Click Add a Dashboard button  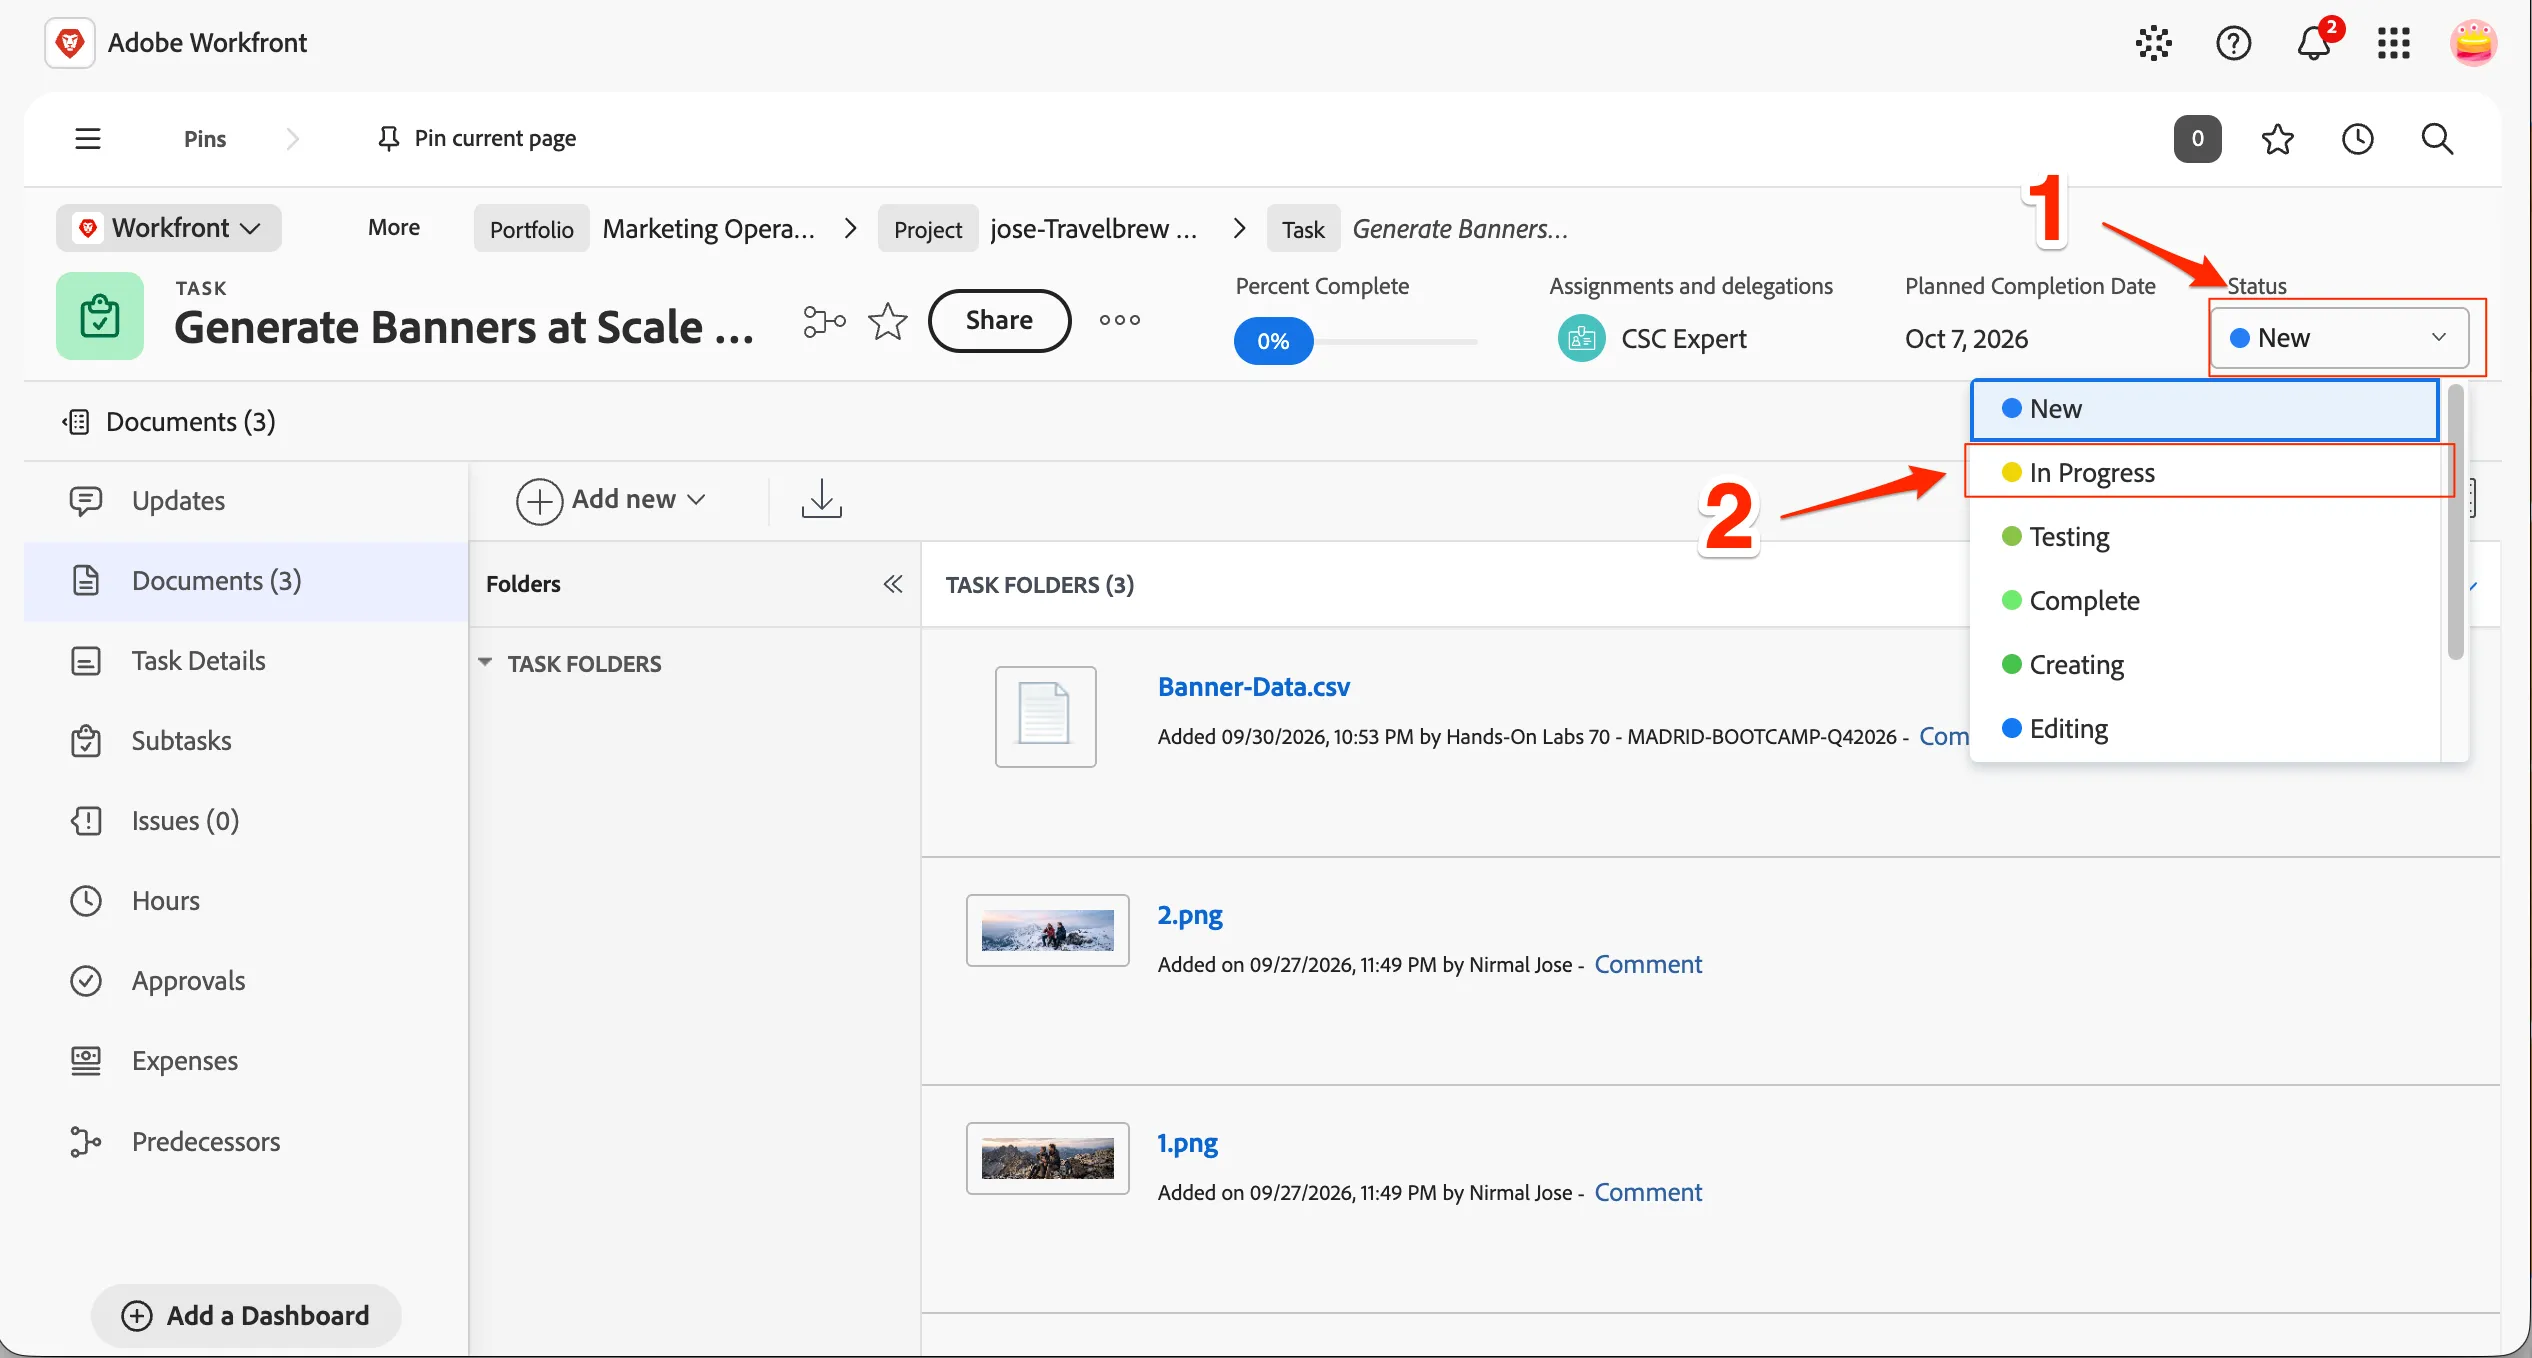coord(246,1315)
